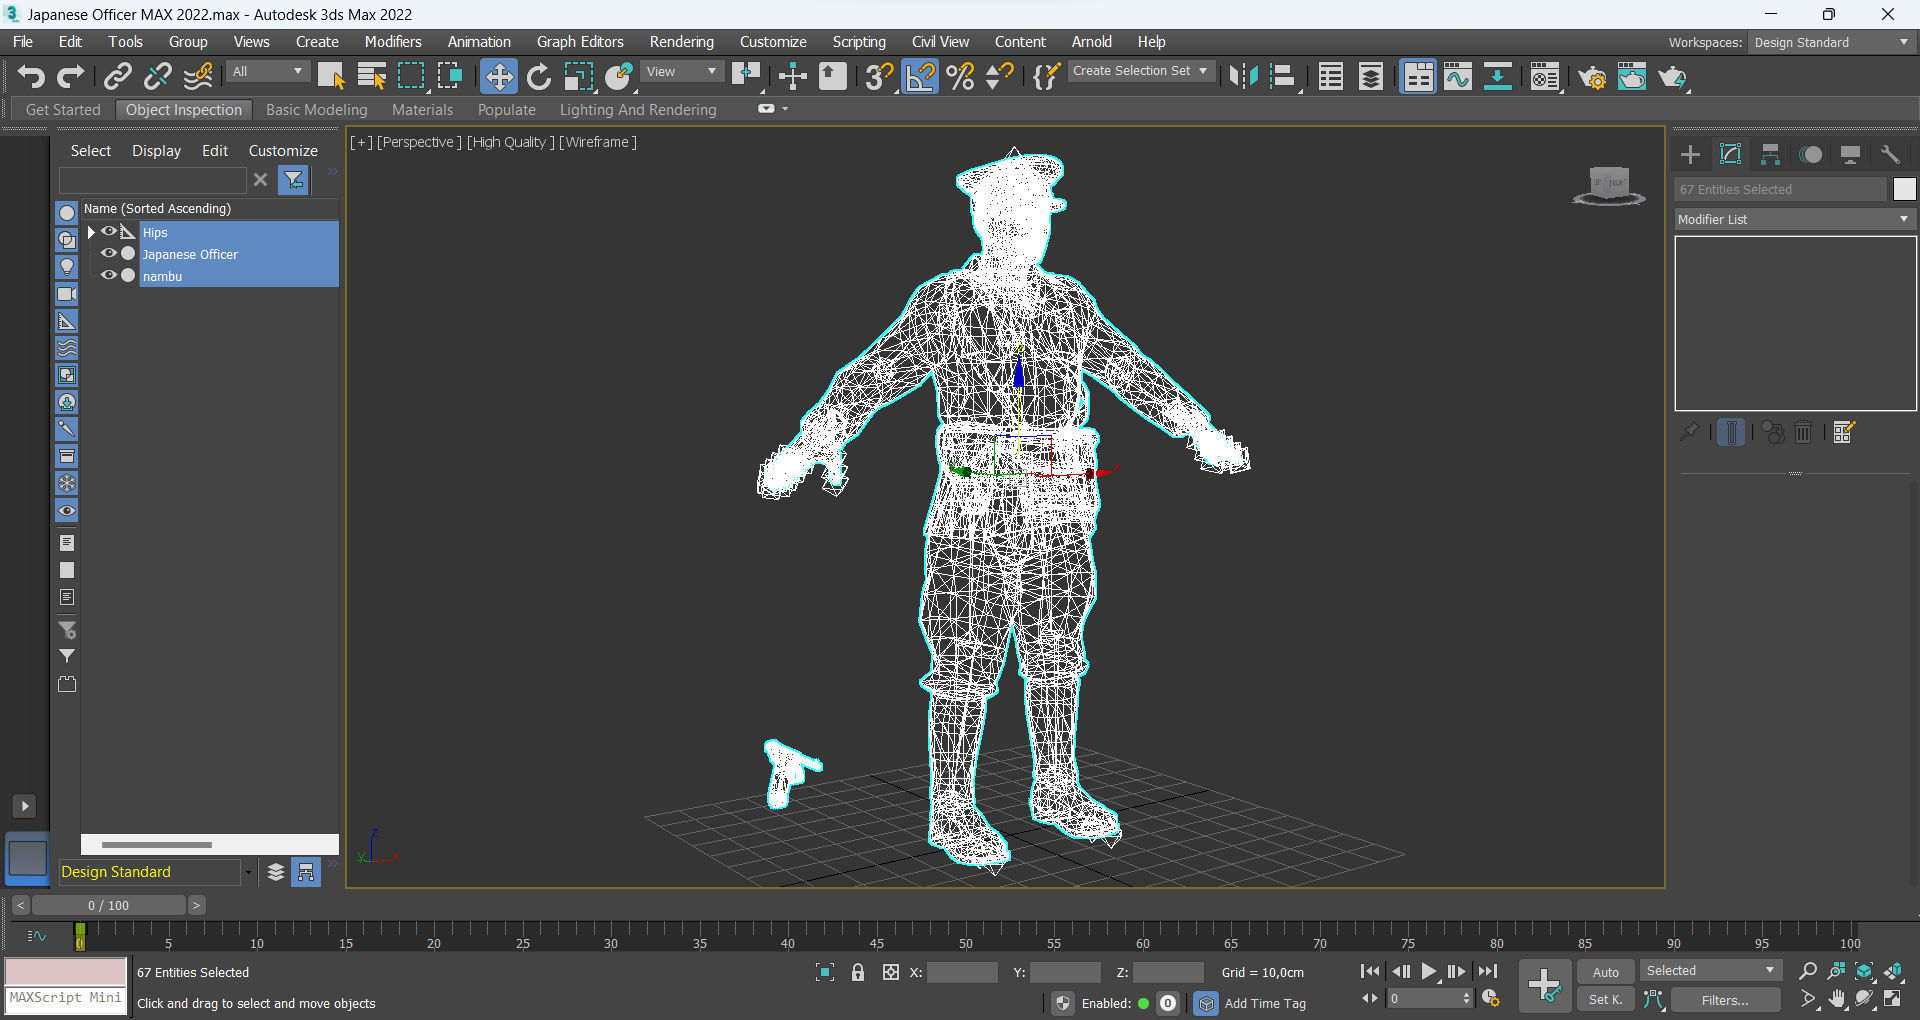The image size is (1920, 1020).
Task: Click the time slider 0 / 100
Action: click(x=109, y=905)
